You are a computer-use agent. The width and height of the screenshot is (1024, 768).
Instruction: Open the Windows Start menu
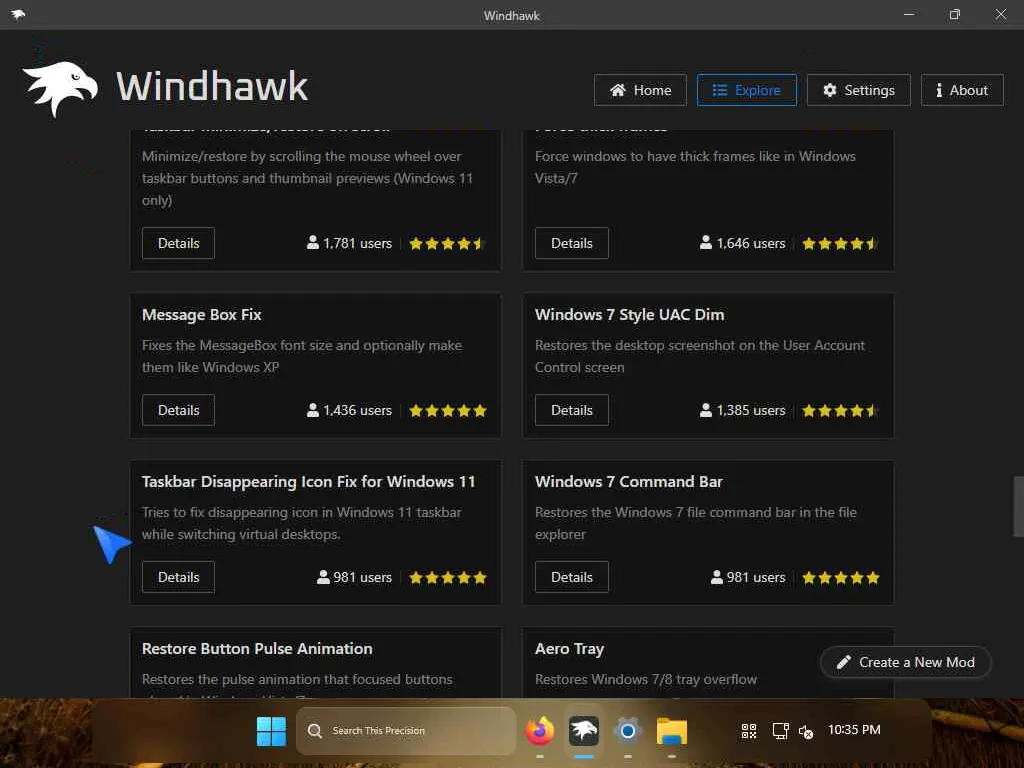pyautogui.click(x=271, y=731)
